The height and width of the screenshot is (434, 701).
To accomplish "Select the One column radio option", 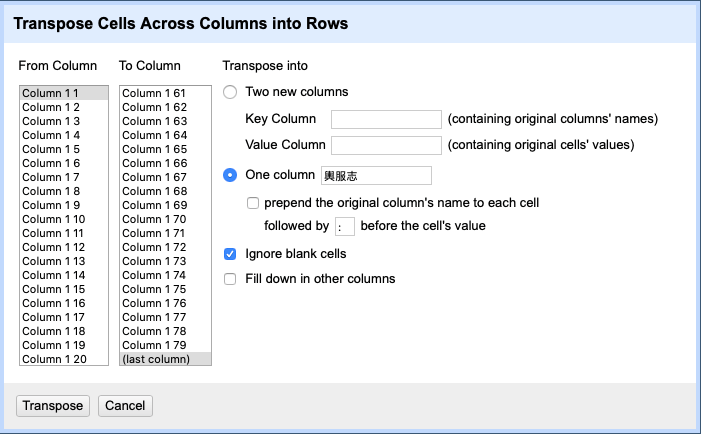I will coord(231,175).
